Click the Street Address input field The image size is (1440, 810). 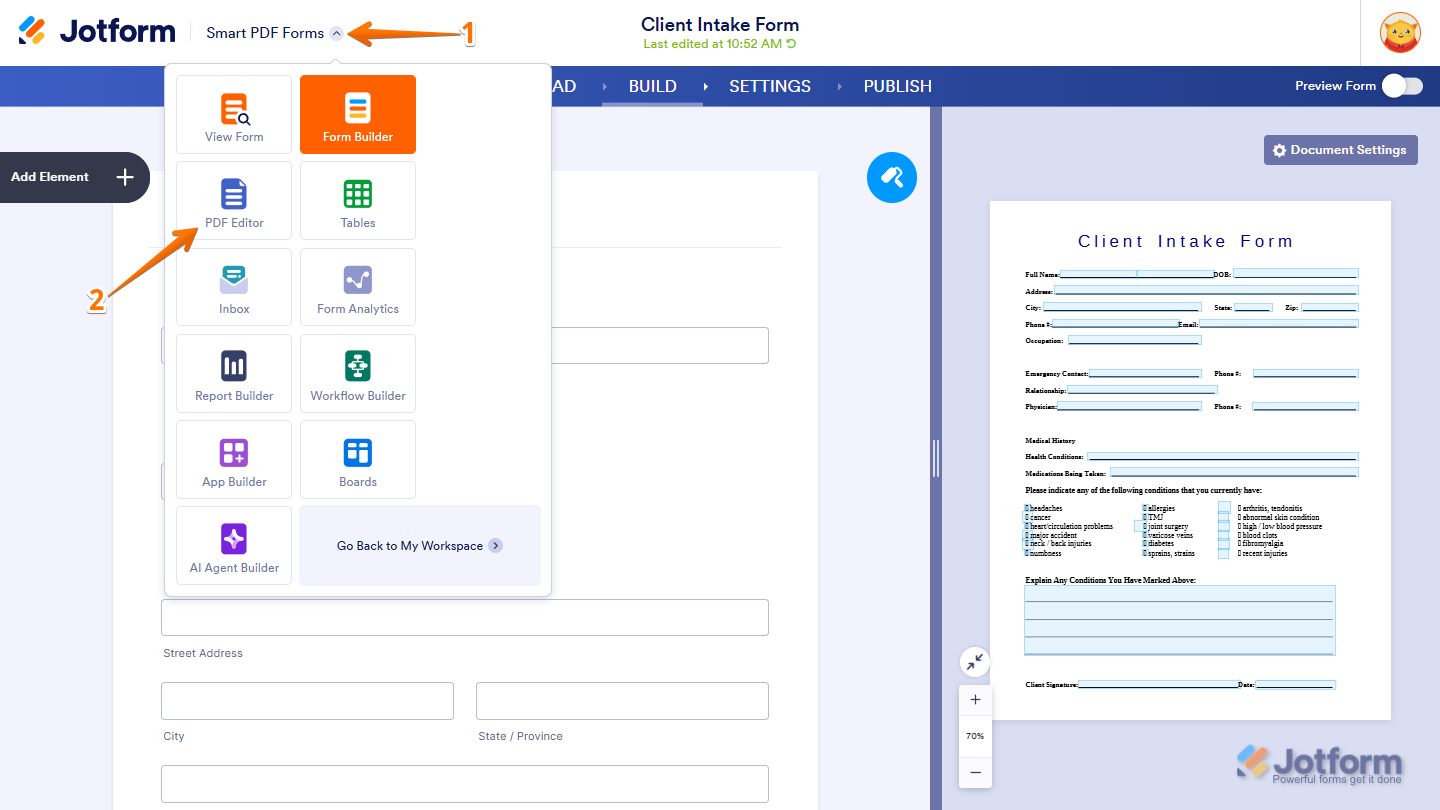pos(465,617)
